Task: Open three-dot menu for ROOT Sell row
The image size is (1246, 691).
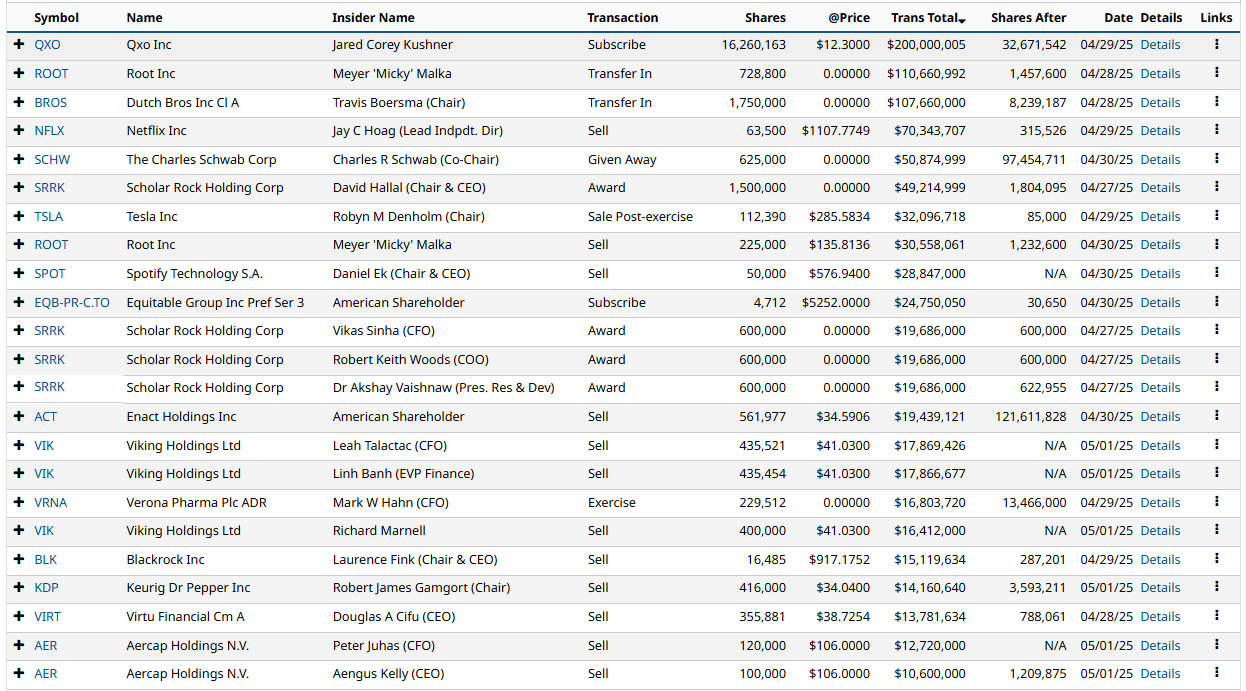Action: [1216, 244]
